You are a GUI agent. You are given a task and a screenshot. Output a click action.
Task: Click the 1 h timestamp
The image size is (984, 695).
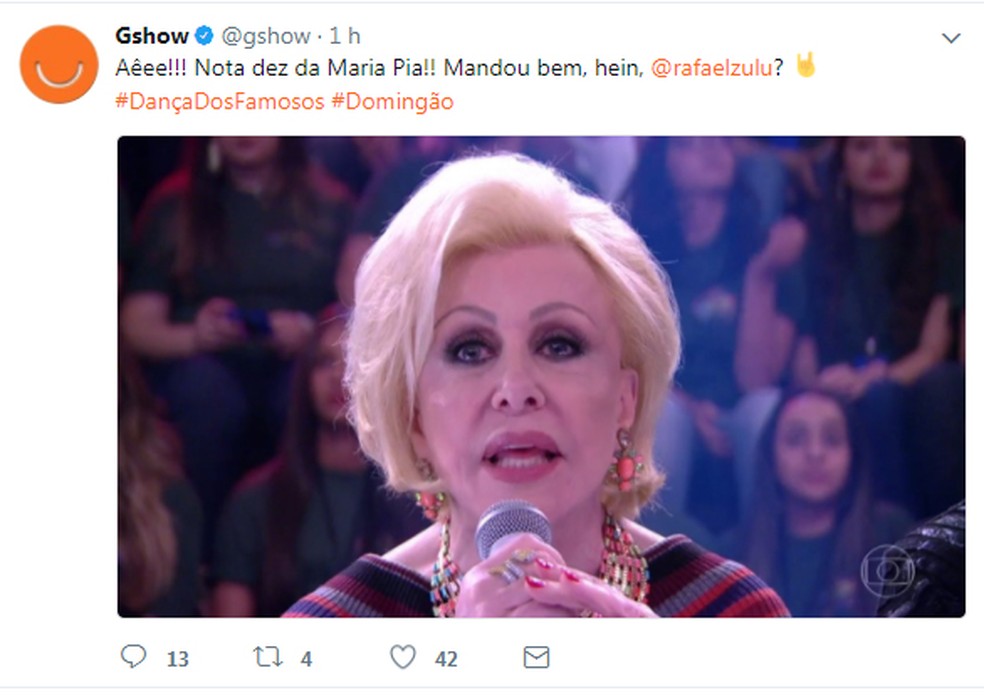[x=345, y=36]
